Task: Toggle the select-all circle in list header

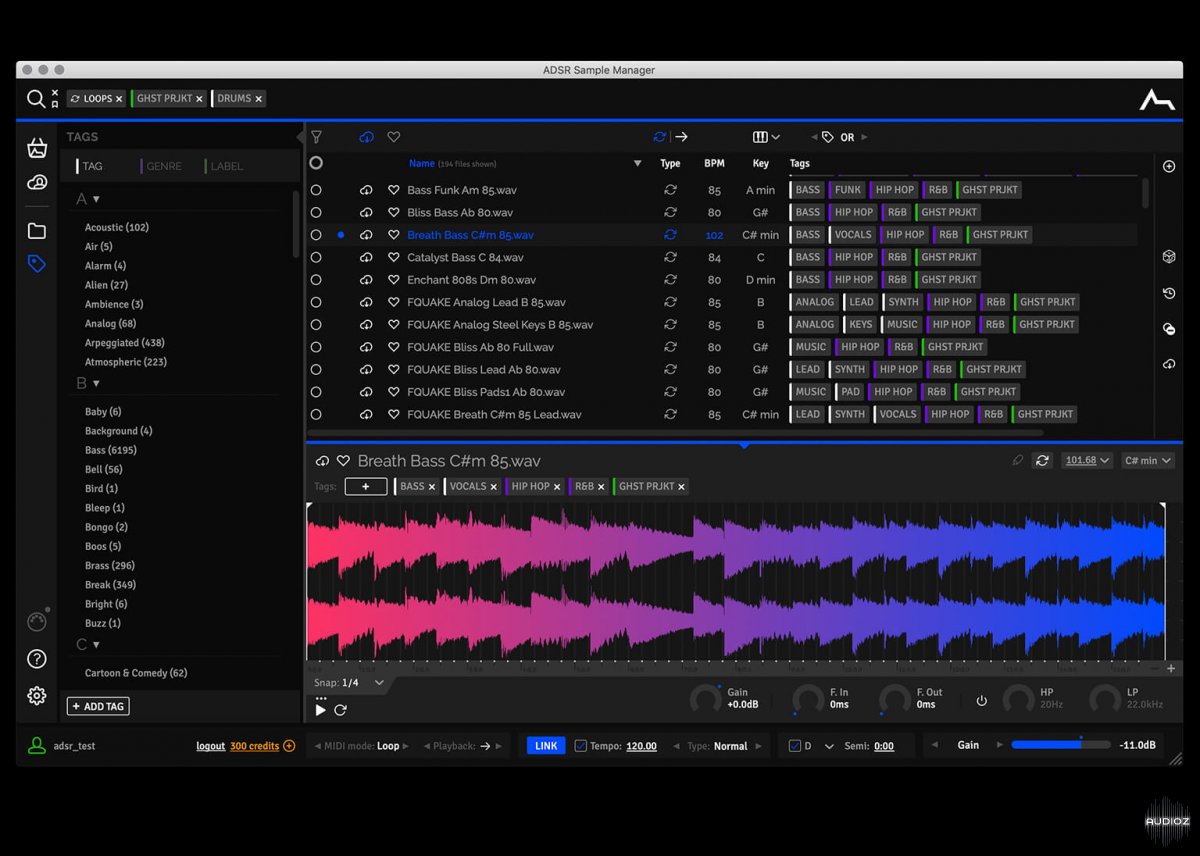Action: (x=316, y=163)
